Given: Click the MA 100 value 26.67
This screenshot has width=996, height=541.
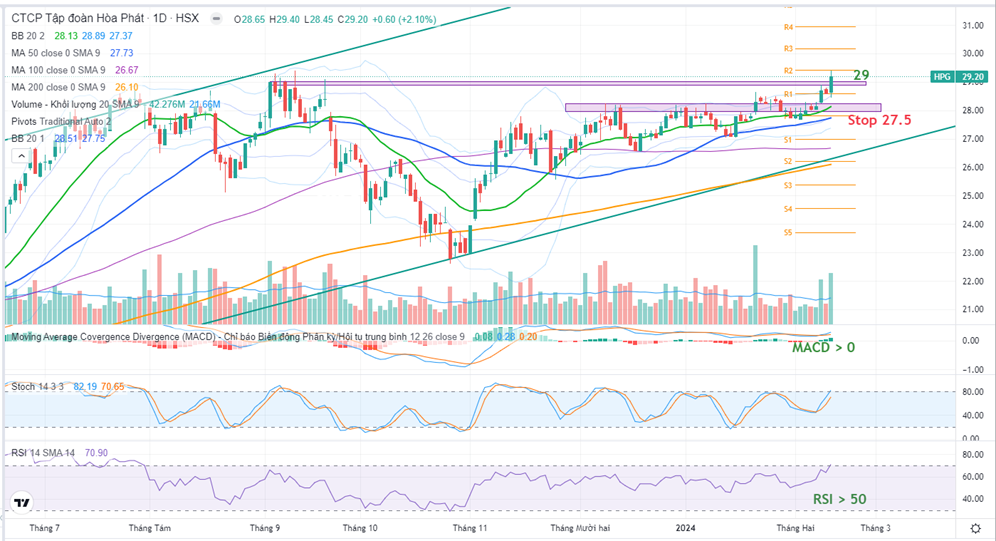Looking at the screenshot, I should pyautogui.click(x=126, y=70).
